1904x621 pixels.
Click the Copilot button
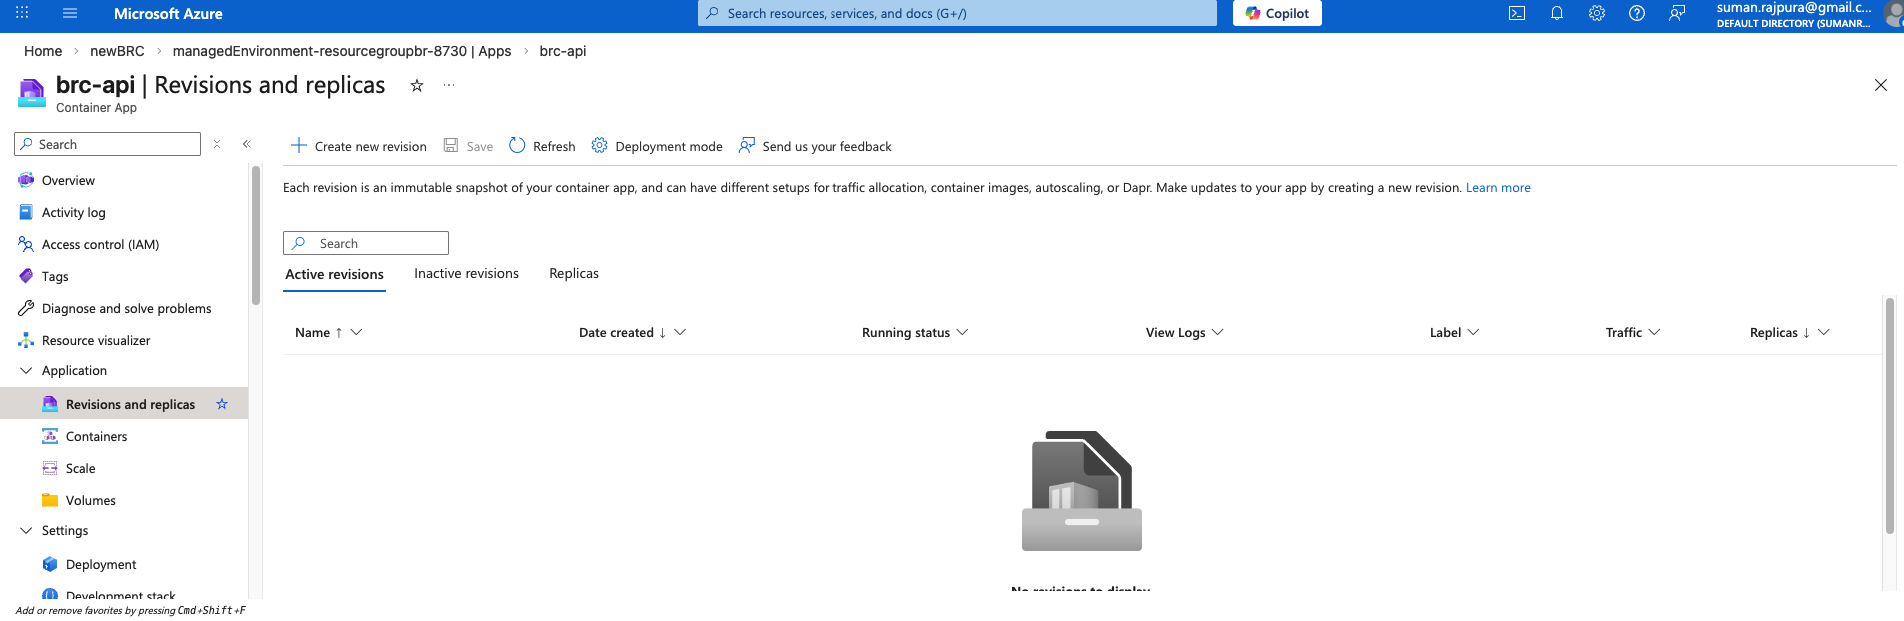pyautogui.click(x=1277, y=13)
